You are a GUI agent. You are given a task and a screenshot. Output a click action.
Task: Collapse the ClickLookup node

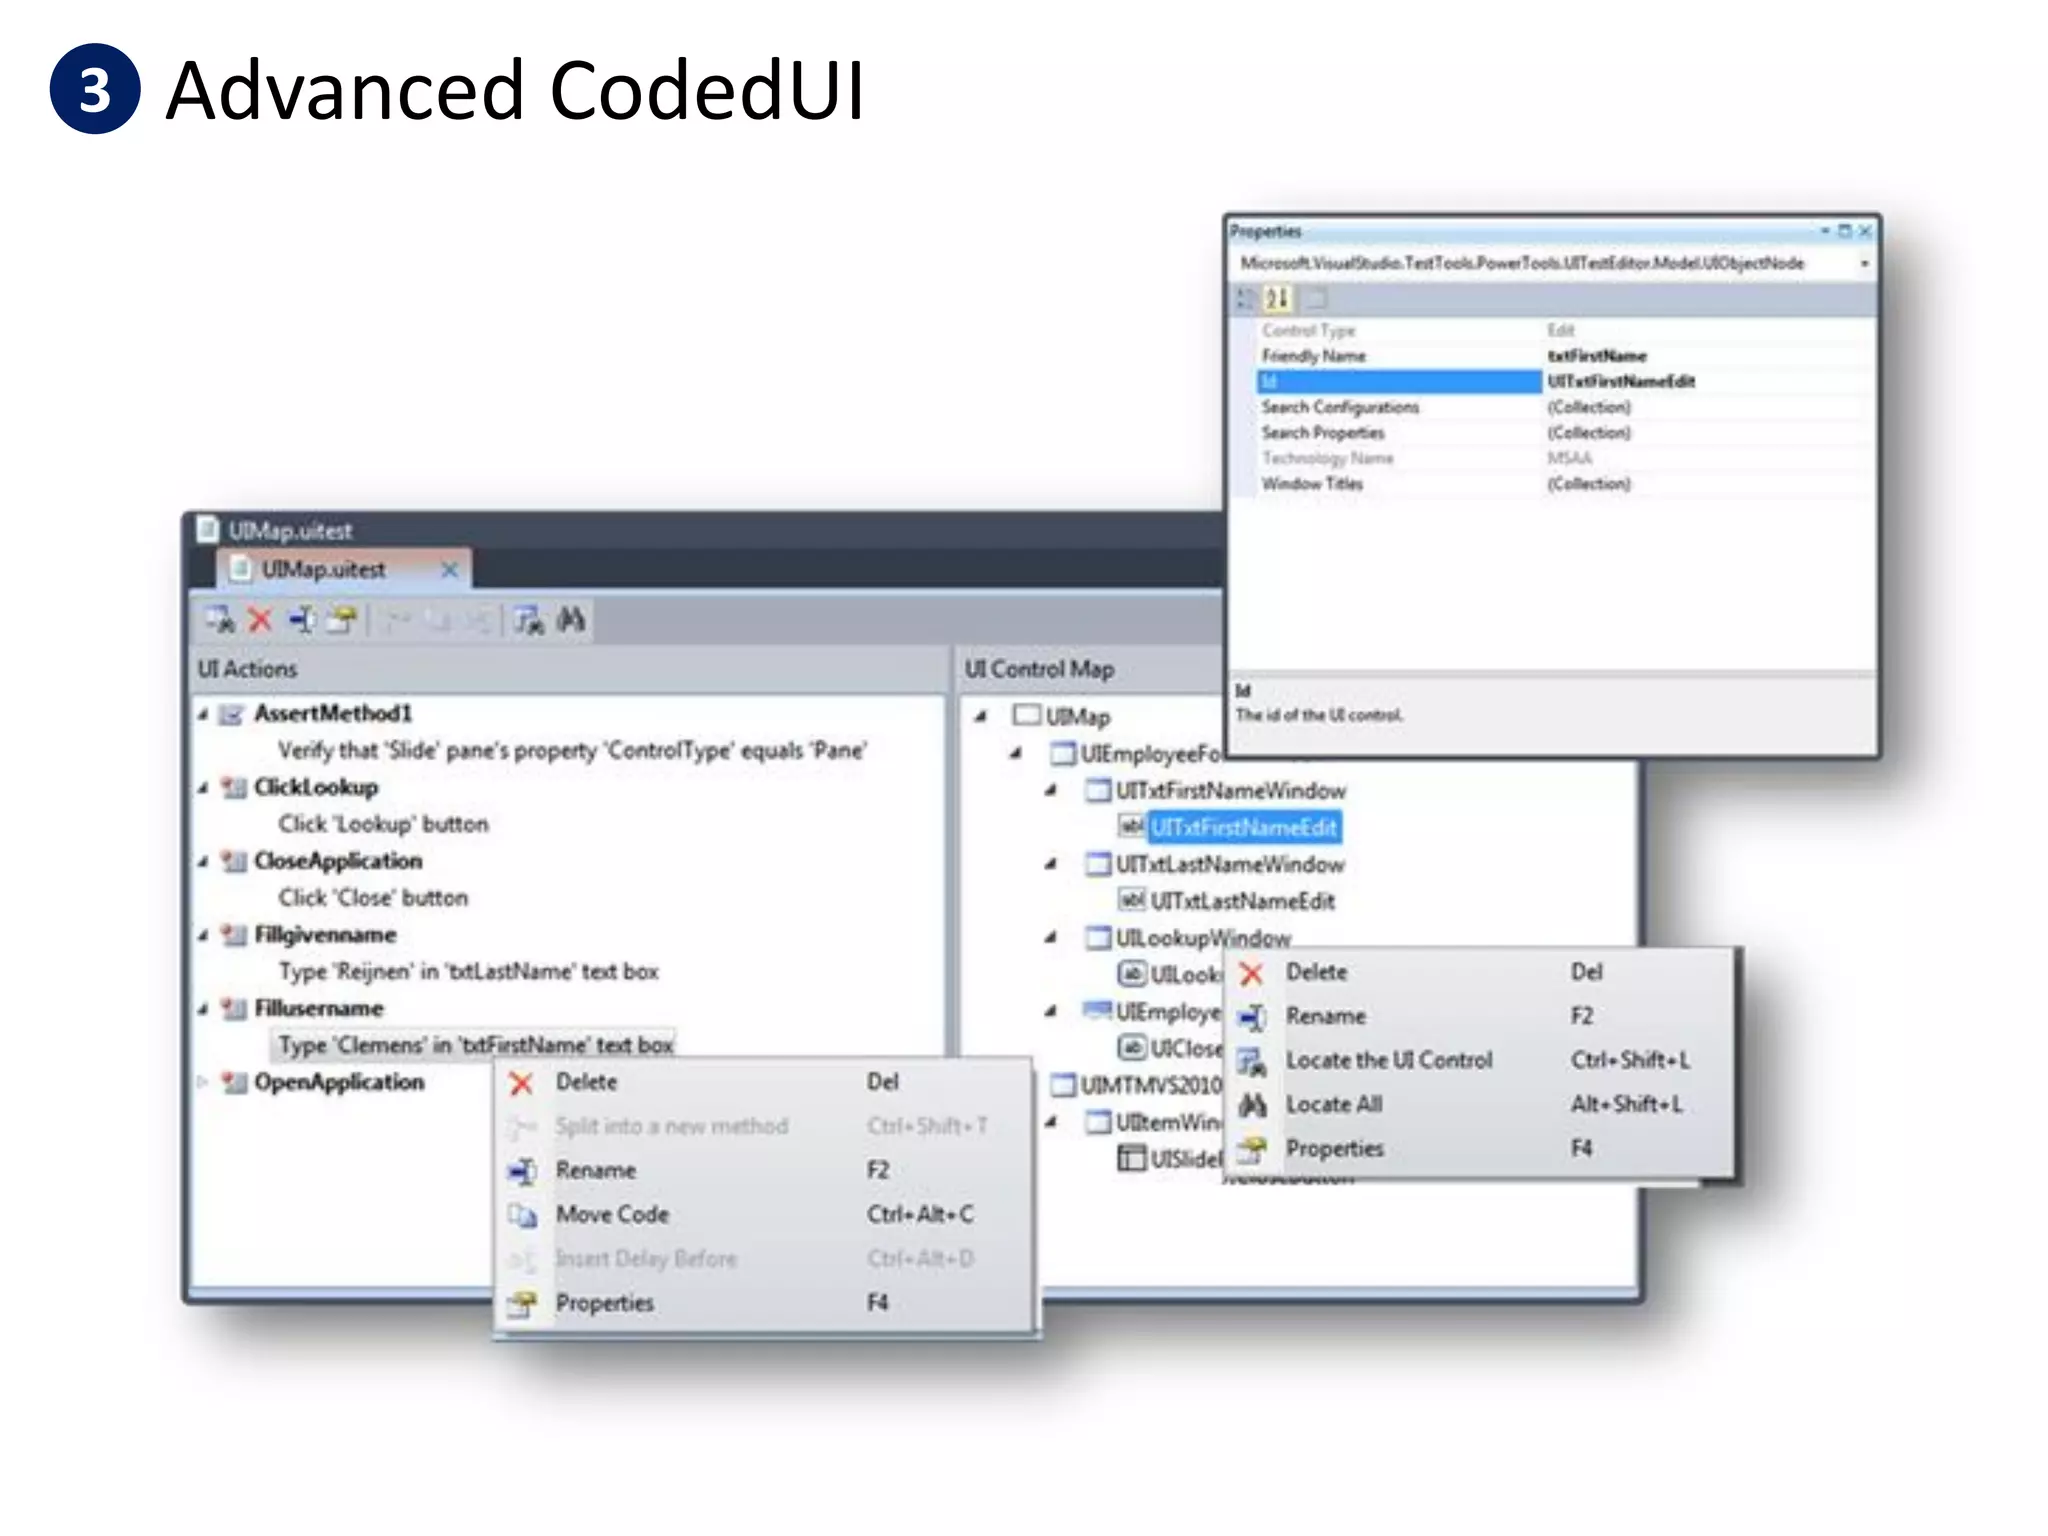click(x=203, y=788)
